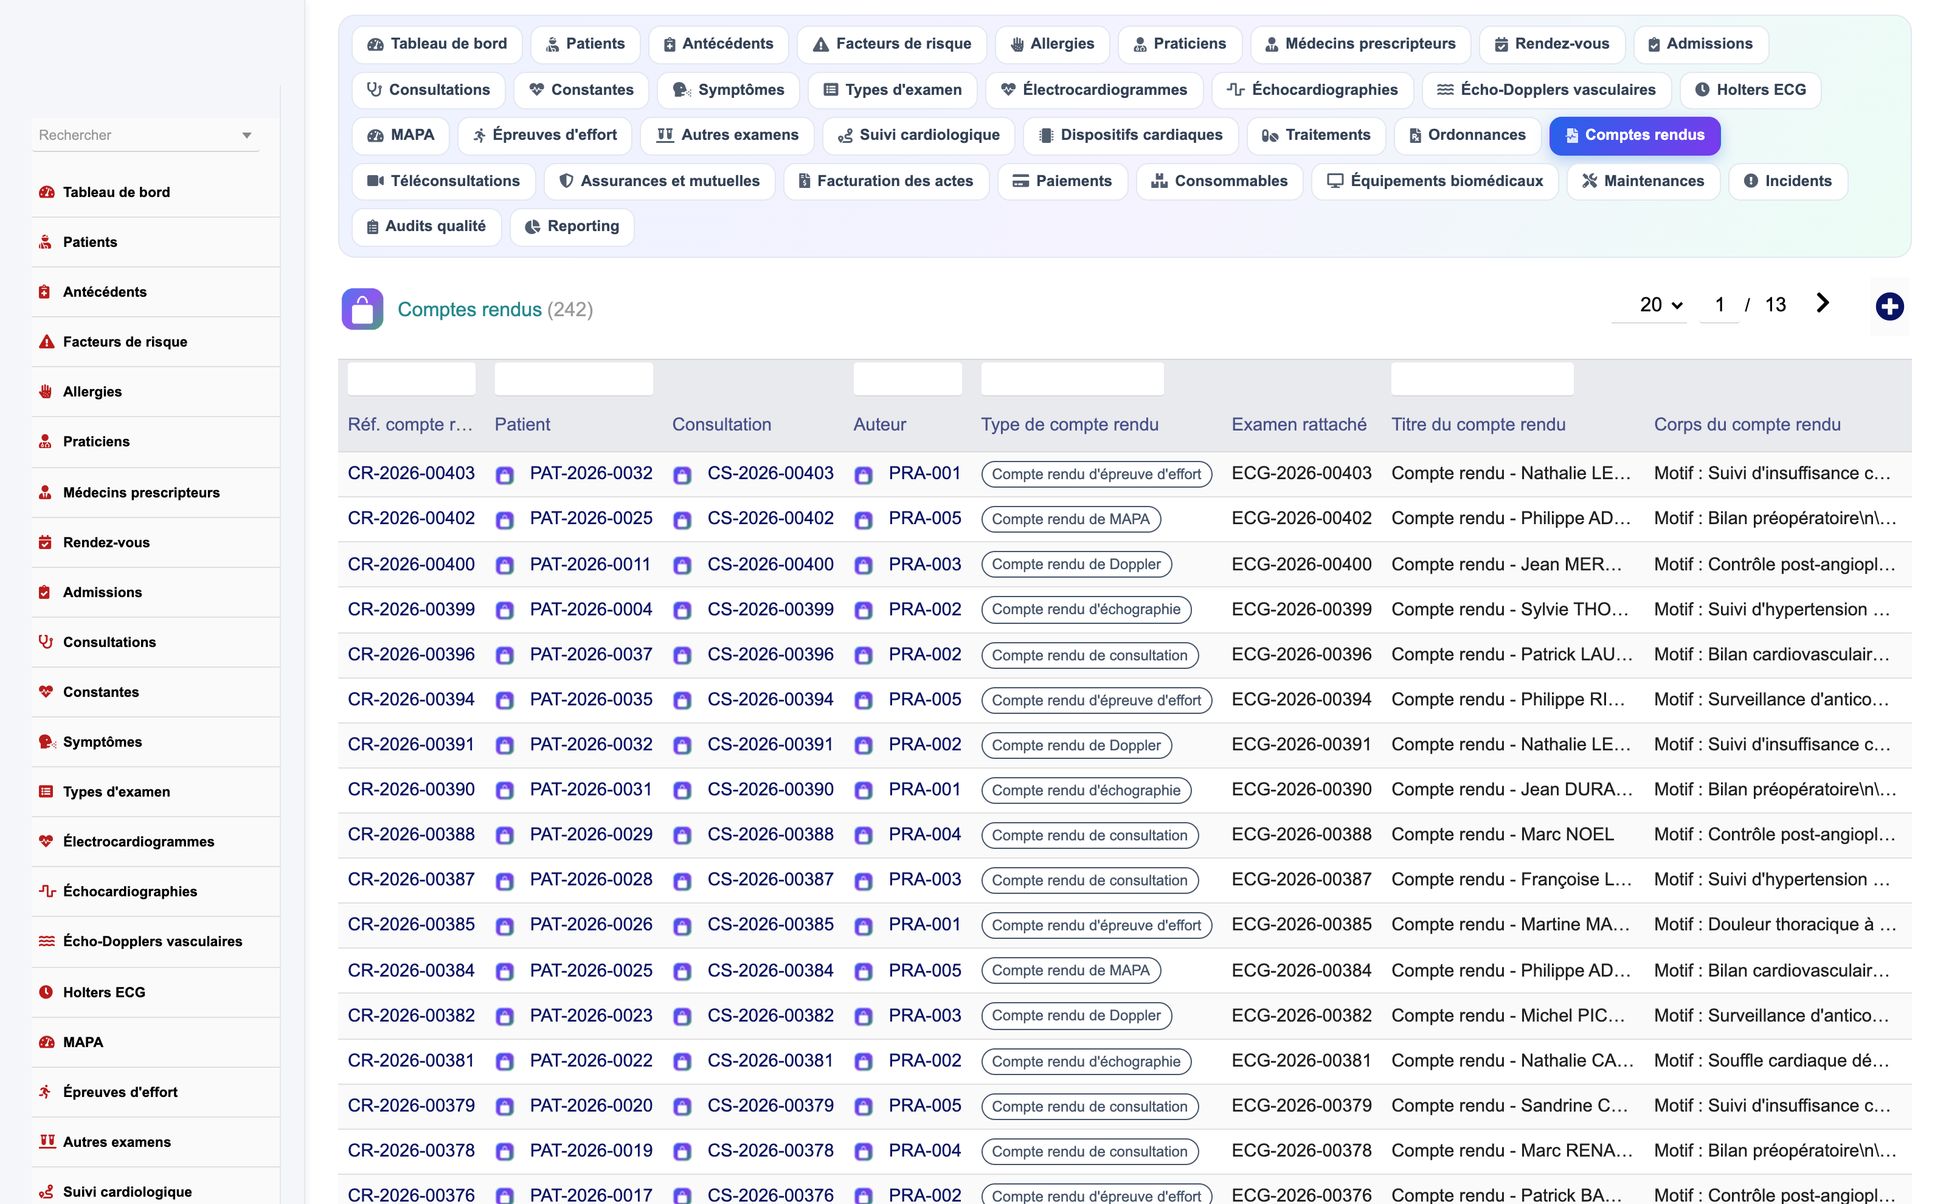Open patient link PAT-2026-0025 in CR-2026-00402 row
The image size is (1946, 1204).
591,519
